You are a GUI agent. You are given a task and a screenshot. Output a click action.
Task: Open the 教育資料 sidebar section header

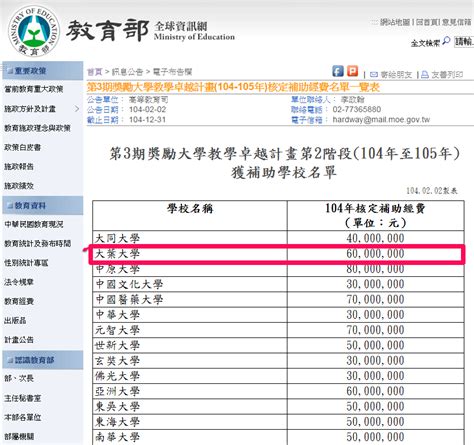click(43, 205)
